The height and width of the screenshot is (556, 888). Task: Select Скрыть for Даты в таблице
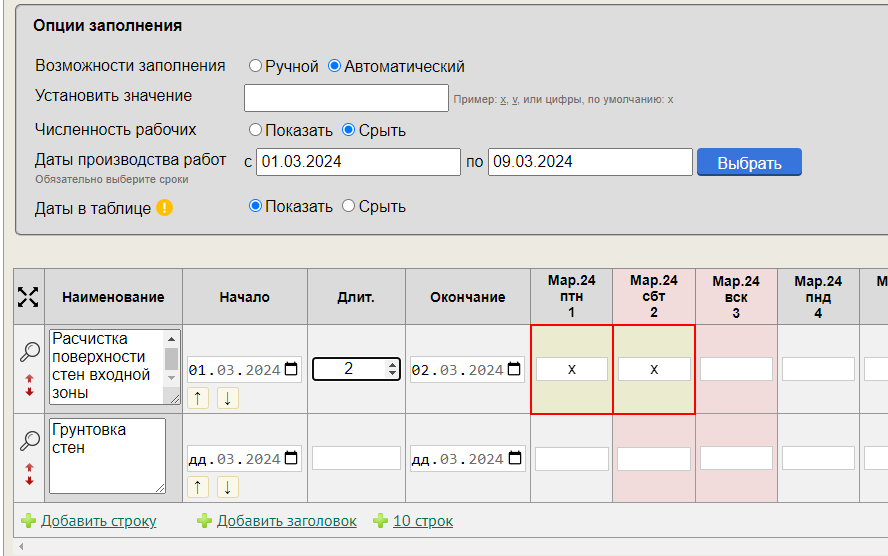coord(348,206)
